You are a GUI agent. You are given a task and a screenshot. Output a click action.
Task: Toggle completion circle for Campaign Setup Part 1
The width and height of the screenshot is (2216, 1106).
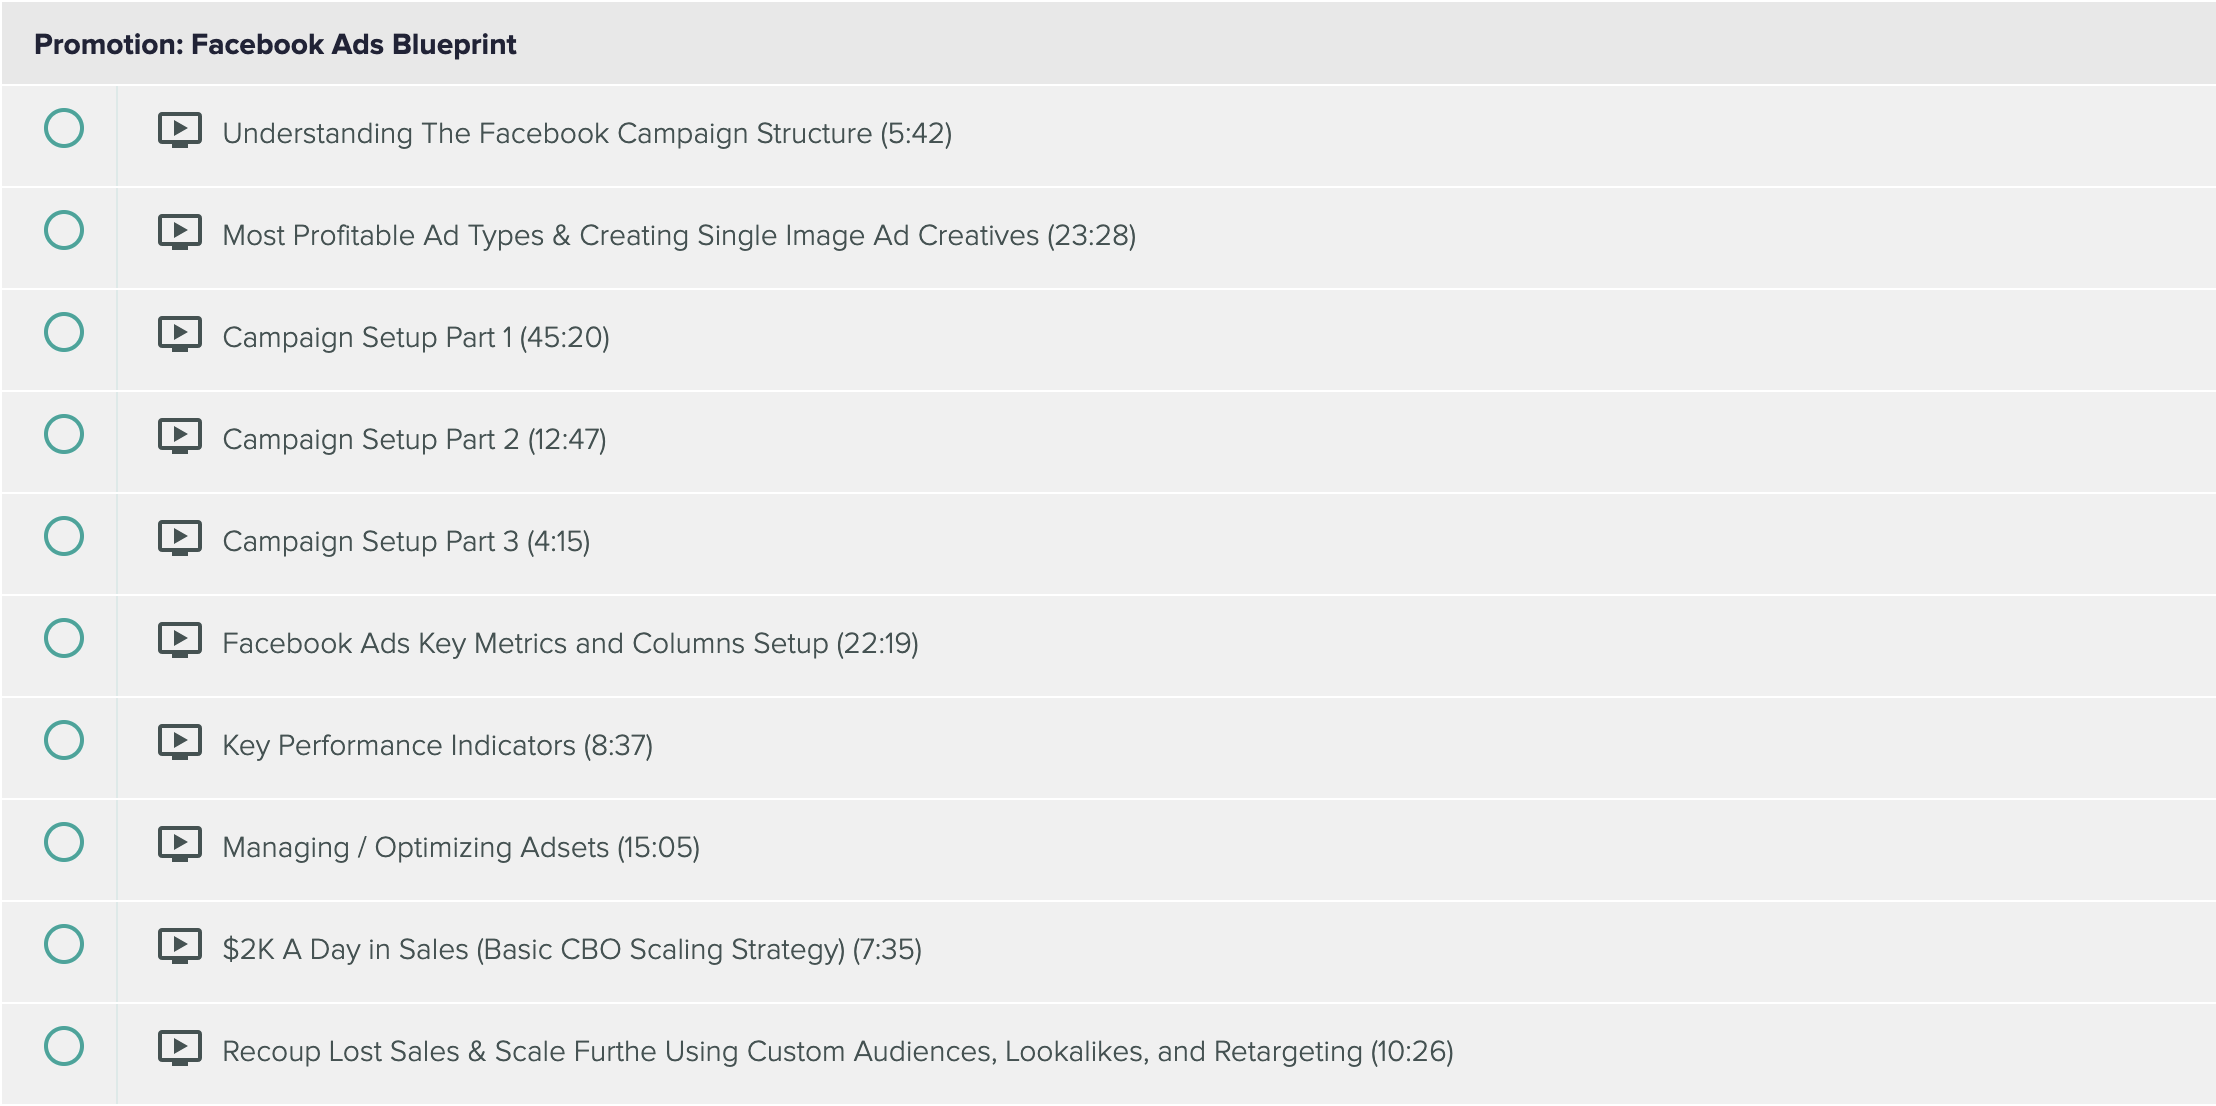coord(64,332)
